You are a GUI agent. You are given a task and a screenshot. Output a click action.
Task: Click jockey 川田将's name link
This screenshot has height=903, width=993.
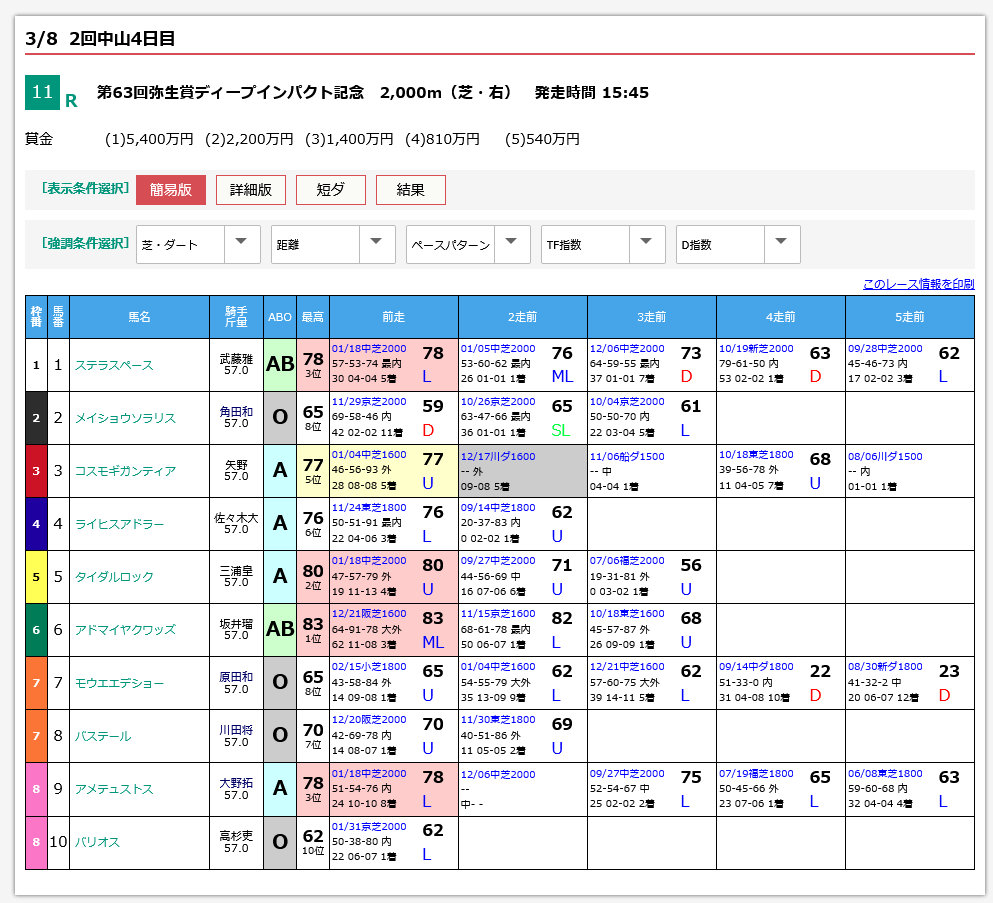(237, 731)
